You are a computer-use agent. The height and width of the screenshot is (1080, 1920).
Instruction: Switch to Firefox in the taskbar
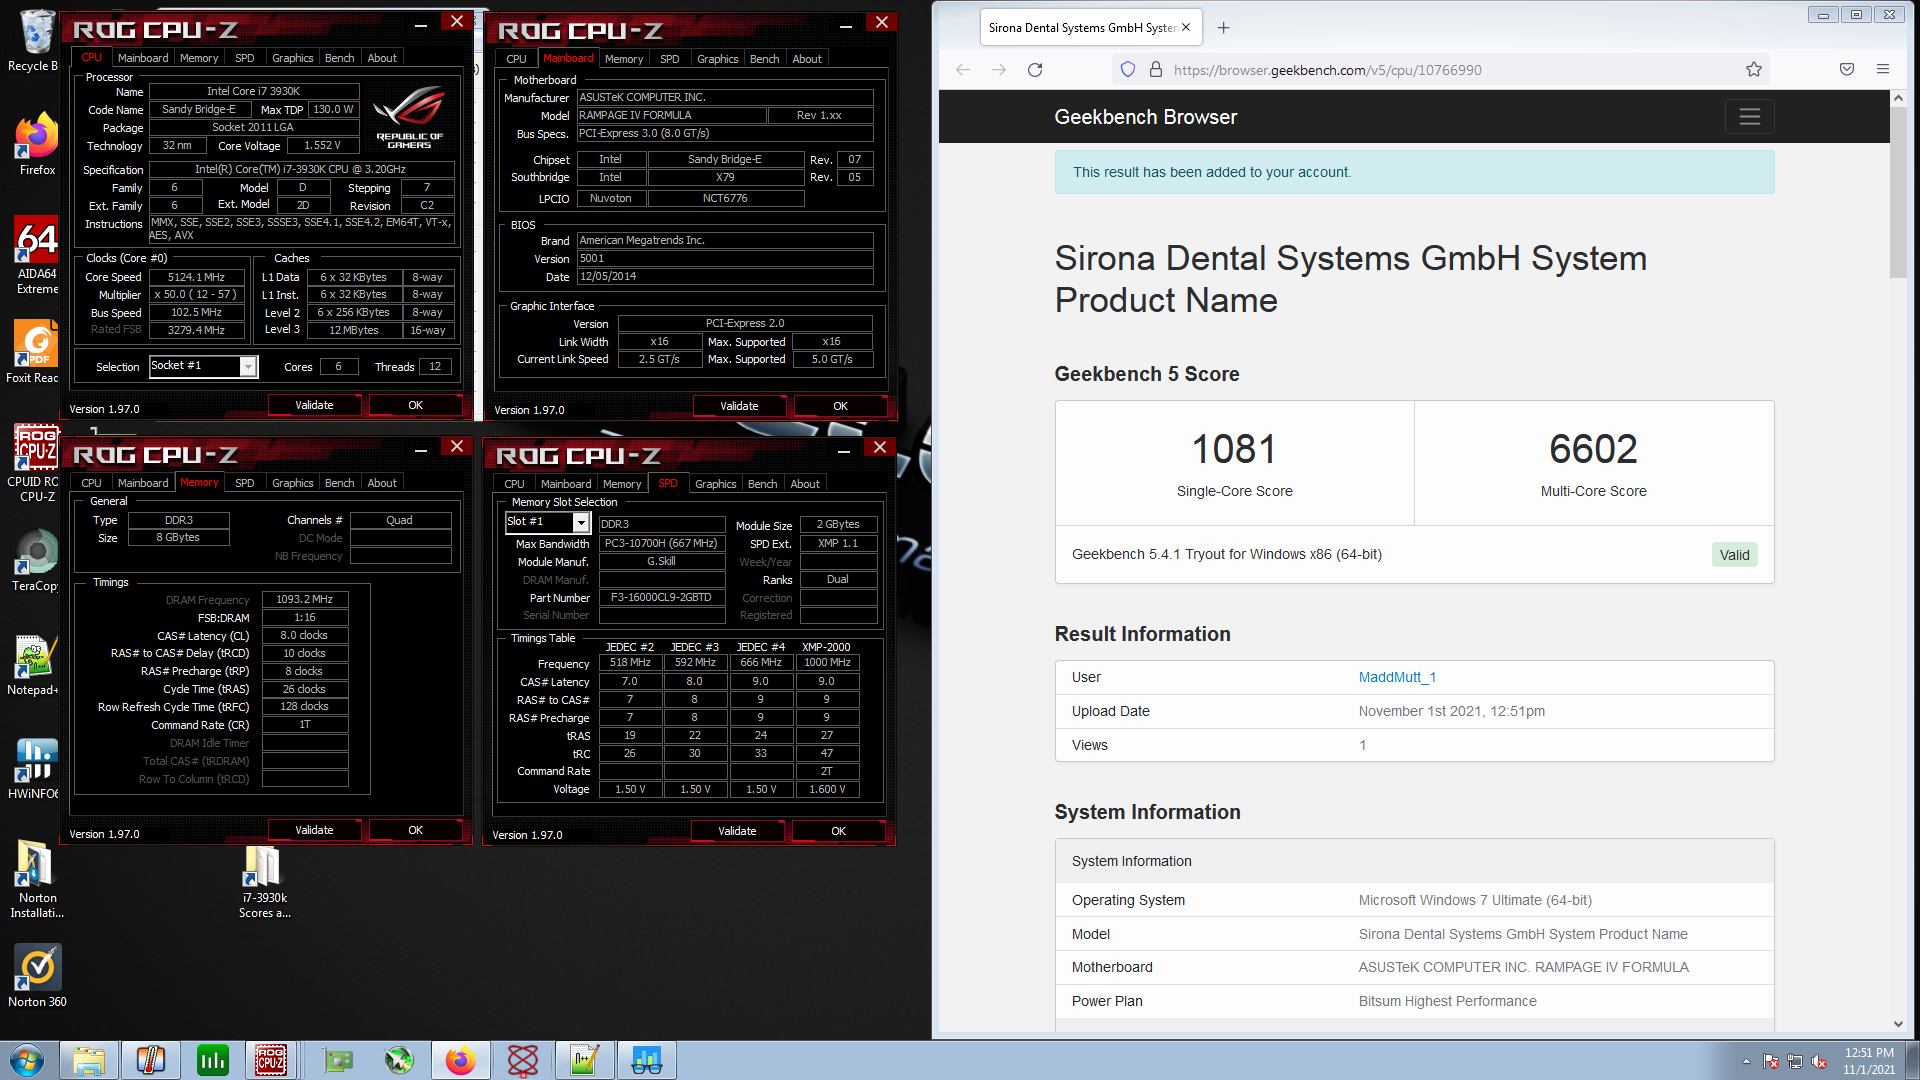point(460,1060)
